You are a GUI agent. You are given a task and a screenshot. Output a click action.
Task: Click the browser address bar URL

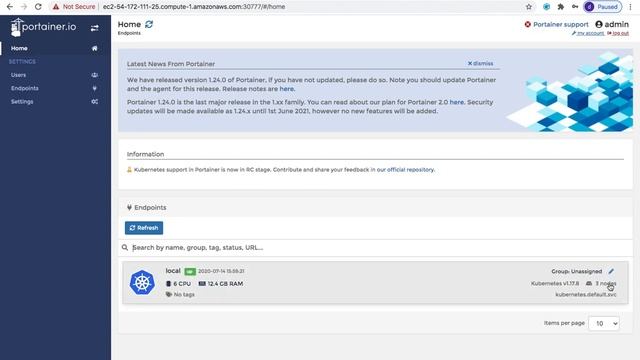click(194, 7)
